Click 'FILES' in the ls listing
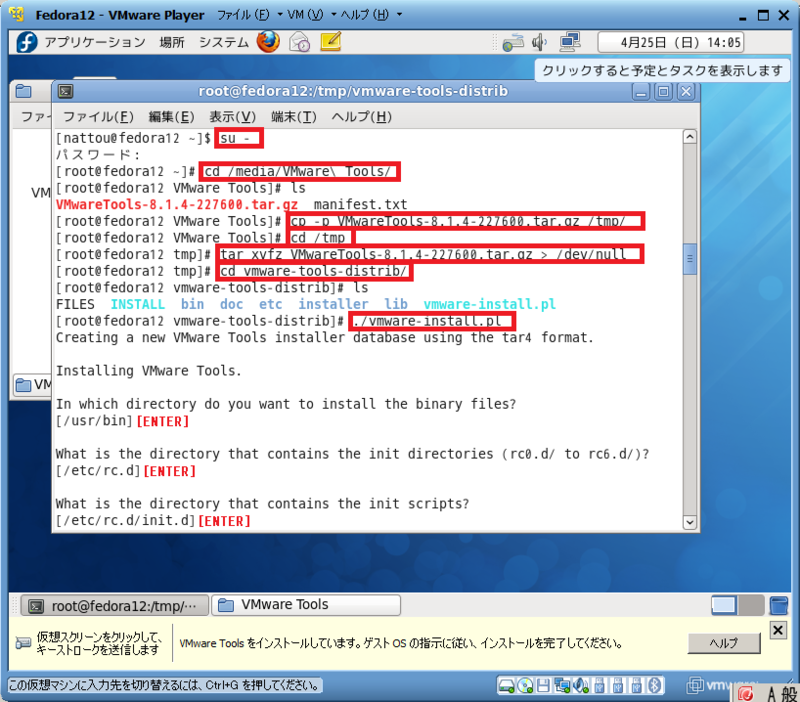 75,304
